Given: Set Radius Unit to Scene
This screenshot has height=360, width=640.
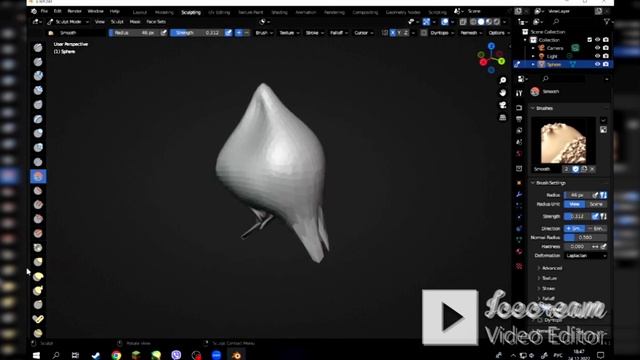Looking at the screenshot, I should click(x=596, y=204).
